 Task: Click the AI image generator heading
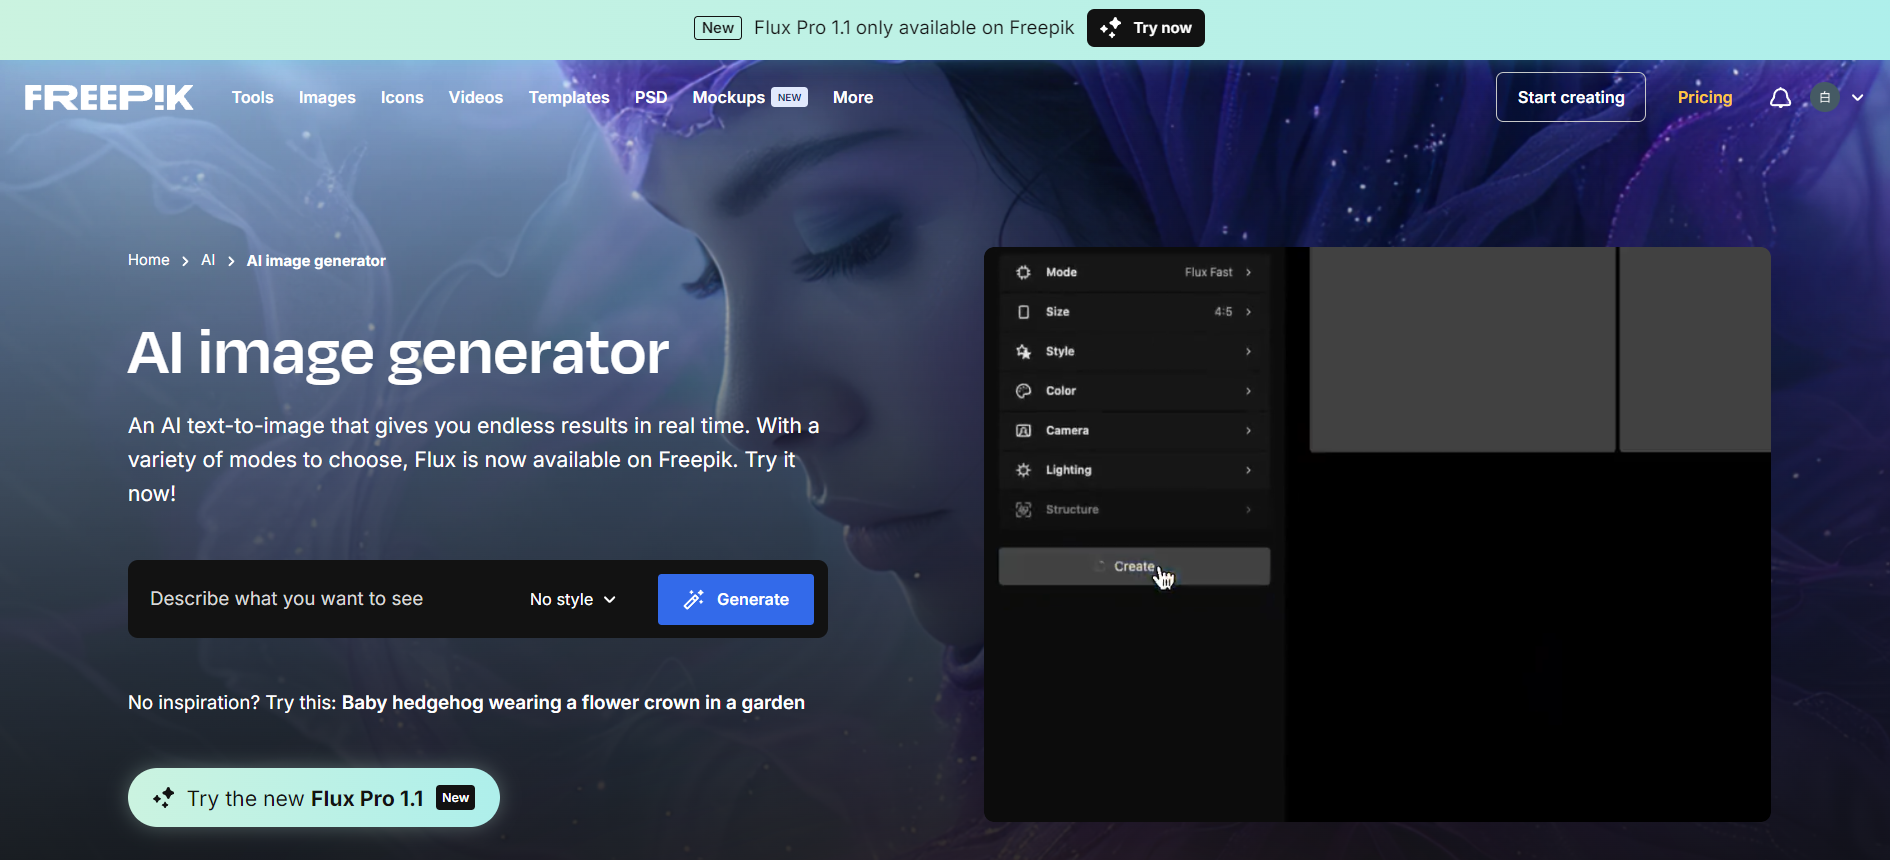click(398, 353)
